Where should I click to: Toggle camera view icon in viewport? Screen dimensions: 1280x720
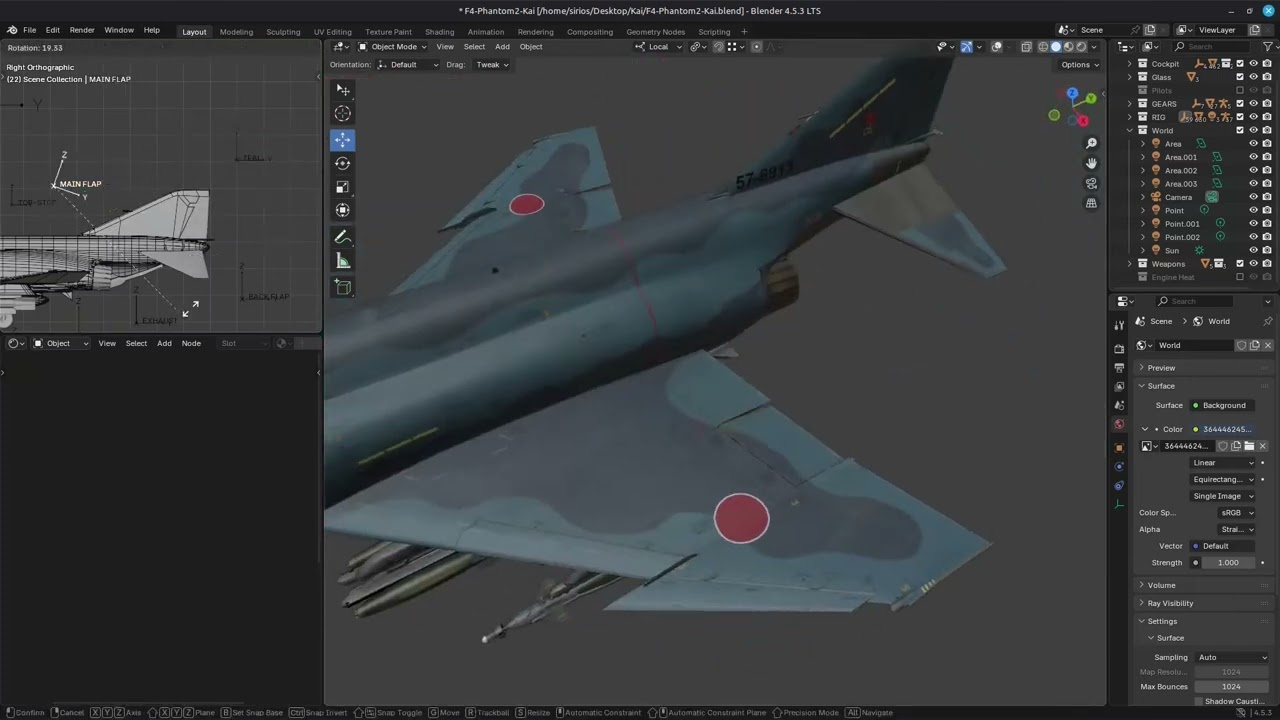[x=1091, y=183]
